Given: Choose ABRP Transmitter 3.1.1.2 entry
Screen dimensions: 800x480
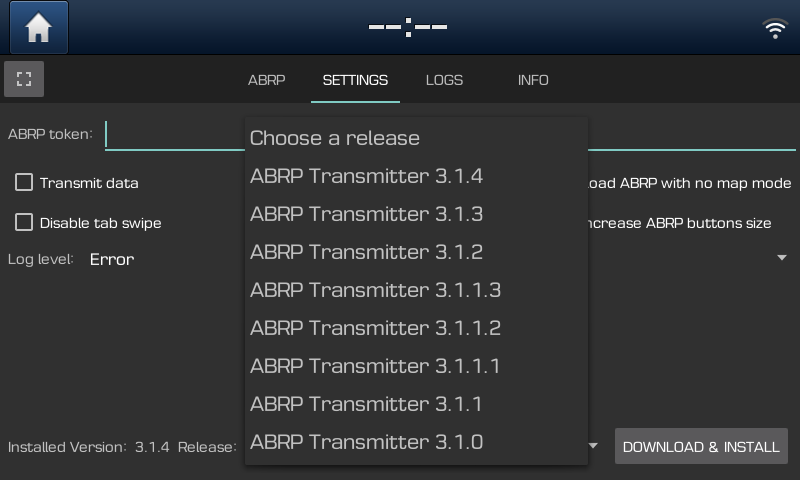Looking at the screenshot, I should point(416,328).
